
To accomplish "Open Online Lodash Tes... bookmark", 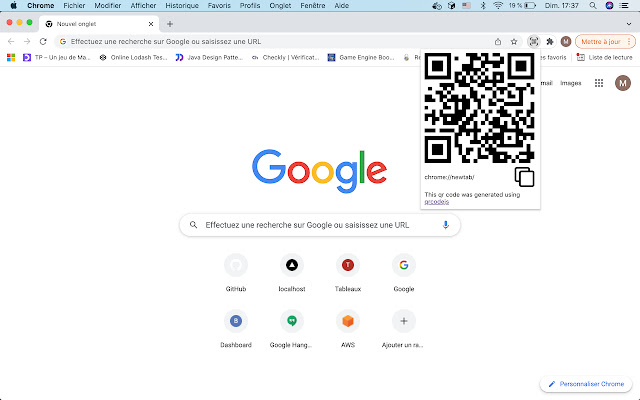I will (x=133, y=58).
